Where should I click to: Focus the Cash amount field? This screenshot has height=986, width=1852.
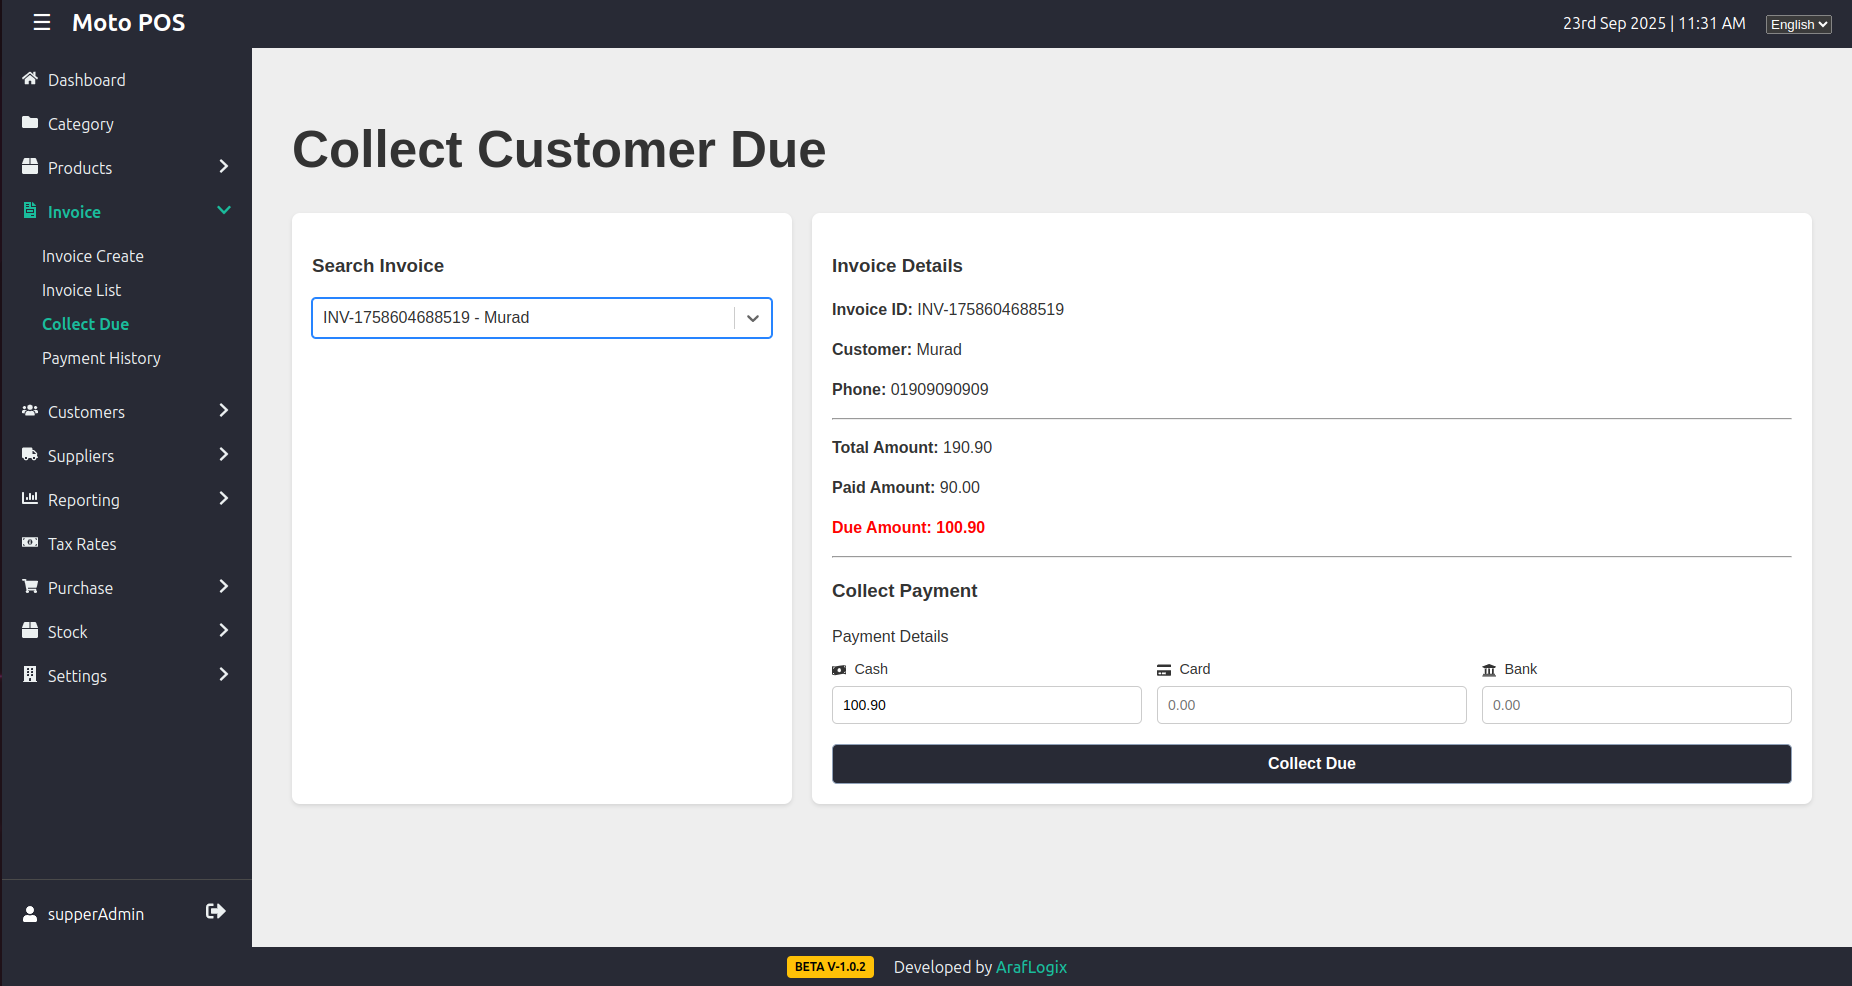click(x=986, y=705)
